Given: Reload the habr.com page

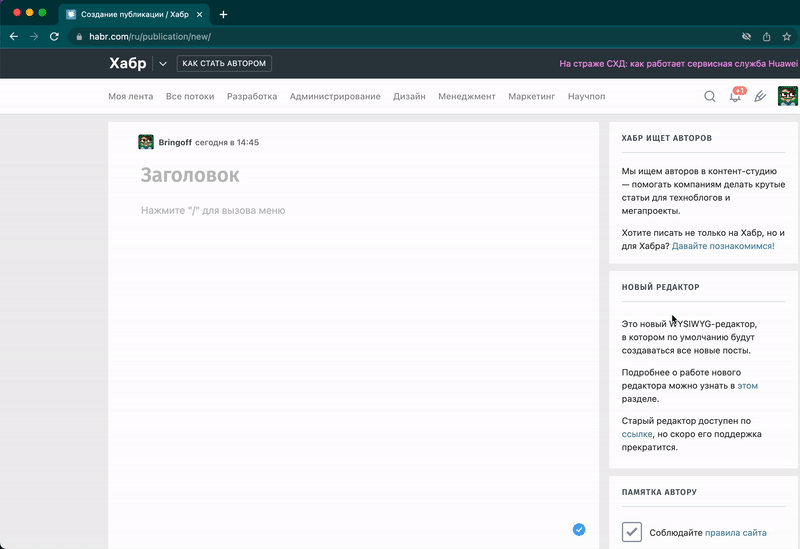Looking at the screenshot, I should coord(54,37).
